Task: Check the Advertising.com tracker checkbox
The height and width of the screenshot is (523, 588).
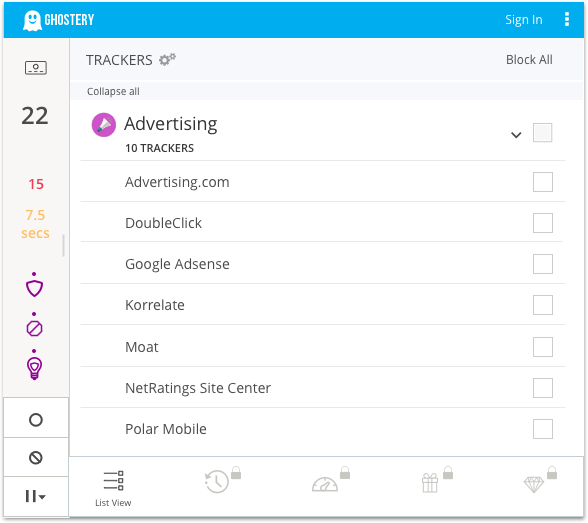Action: [x=543, y=182]
